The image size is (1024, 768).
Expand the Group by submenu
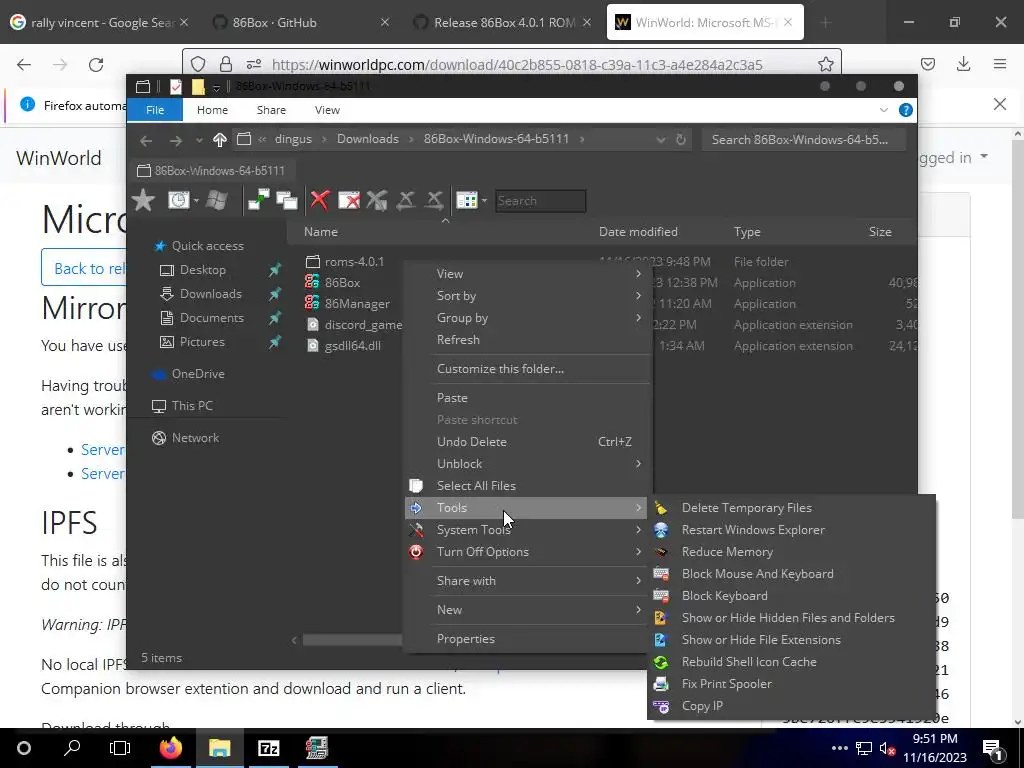[526, 318]
